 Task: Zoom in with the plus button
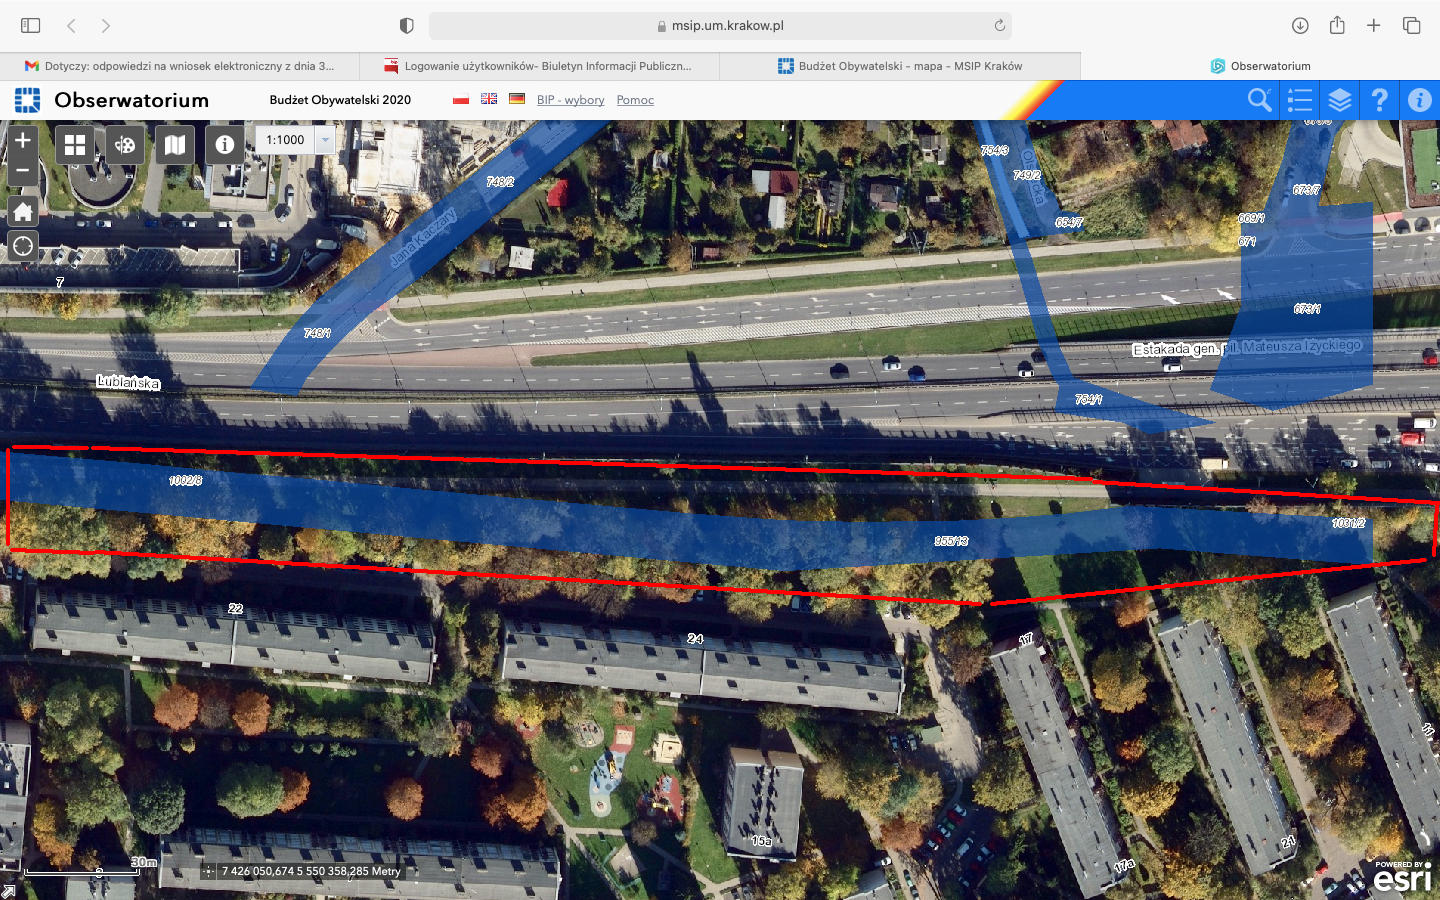tap(23, 141)
